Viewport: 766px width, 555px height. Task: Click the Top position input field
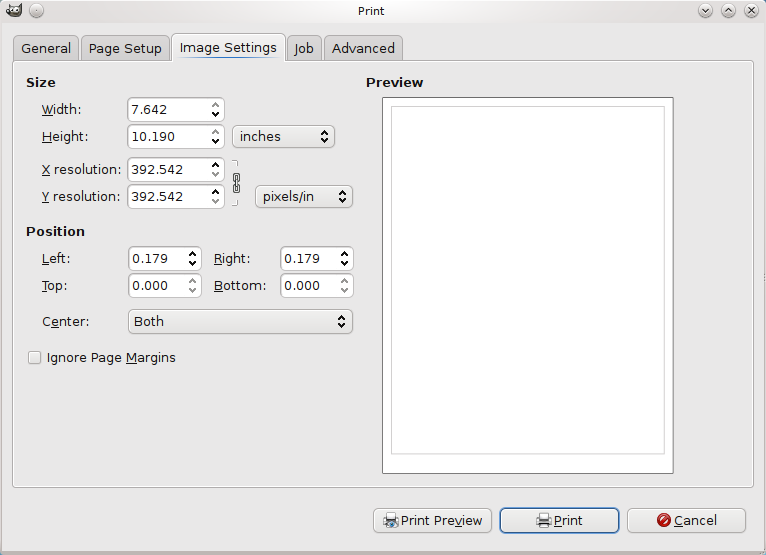click(x=157, y=286)
